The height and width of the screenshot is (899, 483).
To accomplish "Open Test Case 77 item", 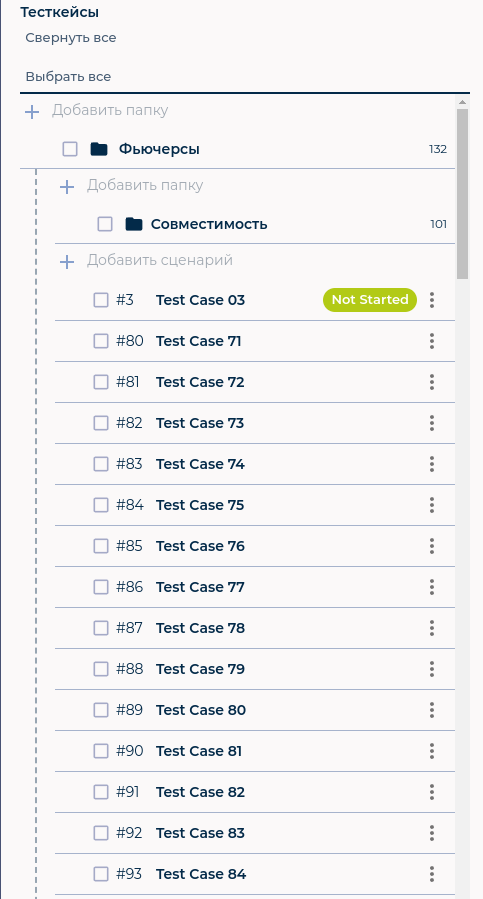I will (x=200, y=587).
